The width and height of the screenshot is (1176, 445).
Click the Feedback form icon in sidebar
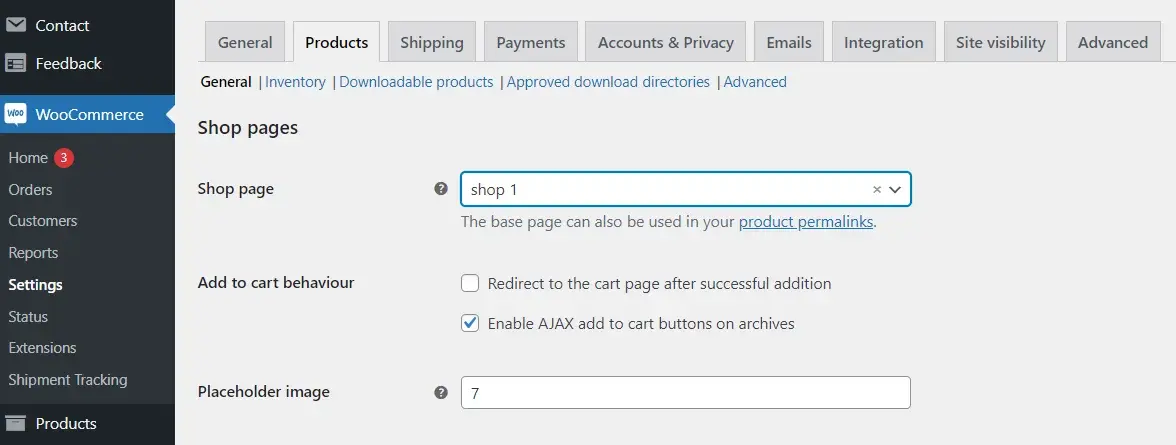click(16, 63)
